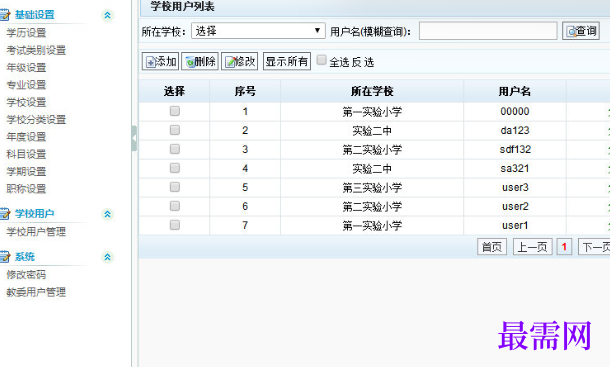Viewport: 610px width, 367px height.
Task: Open 考试类别设置 in the sidebar
Action: 36,50
